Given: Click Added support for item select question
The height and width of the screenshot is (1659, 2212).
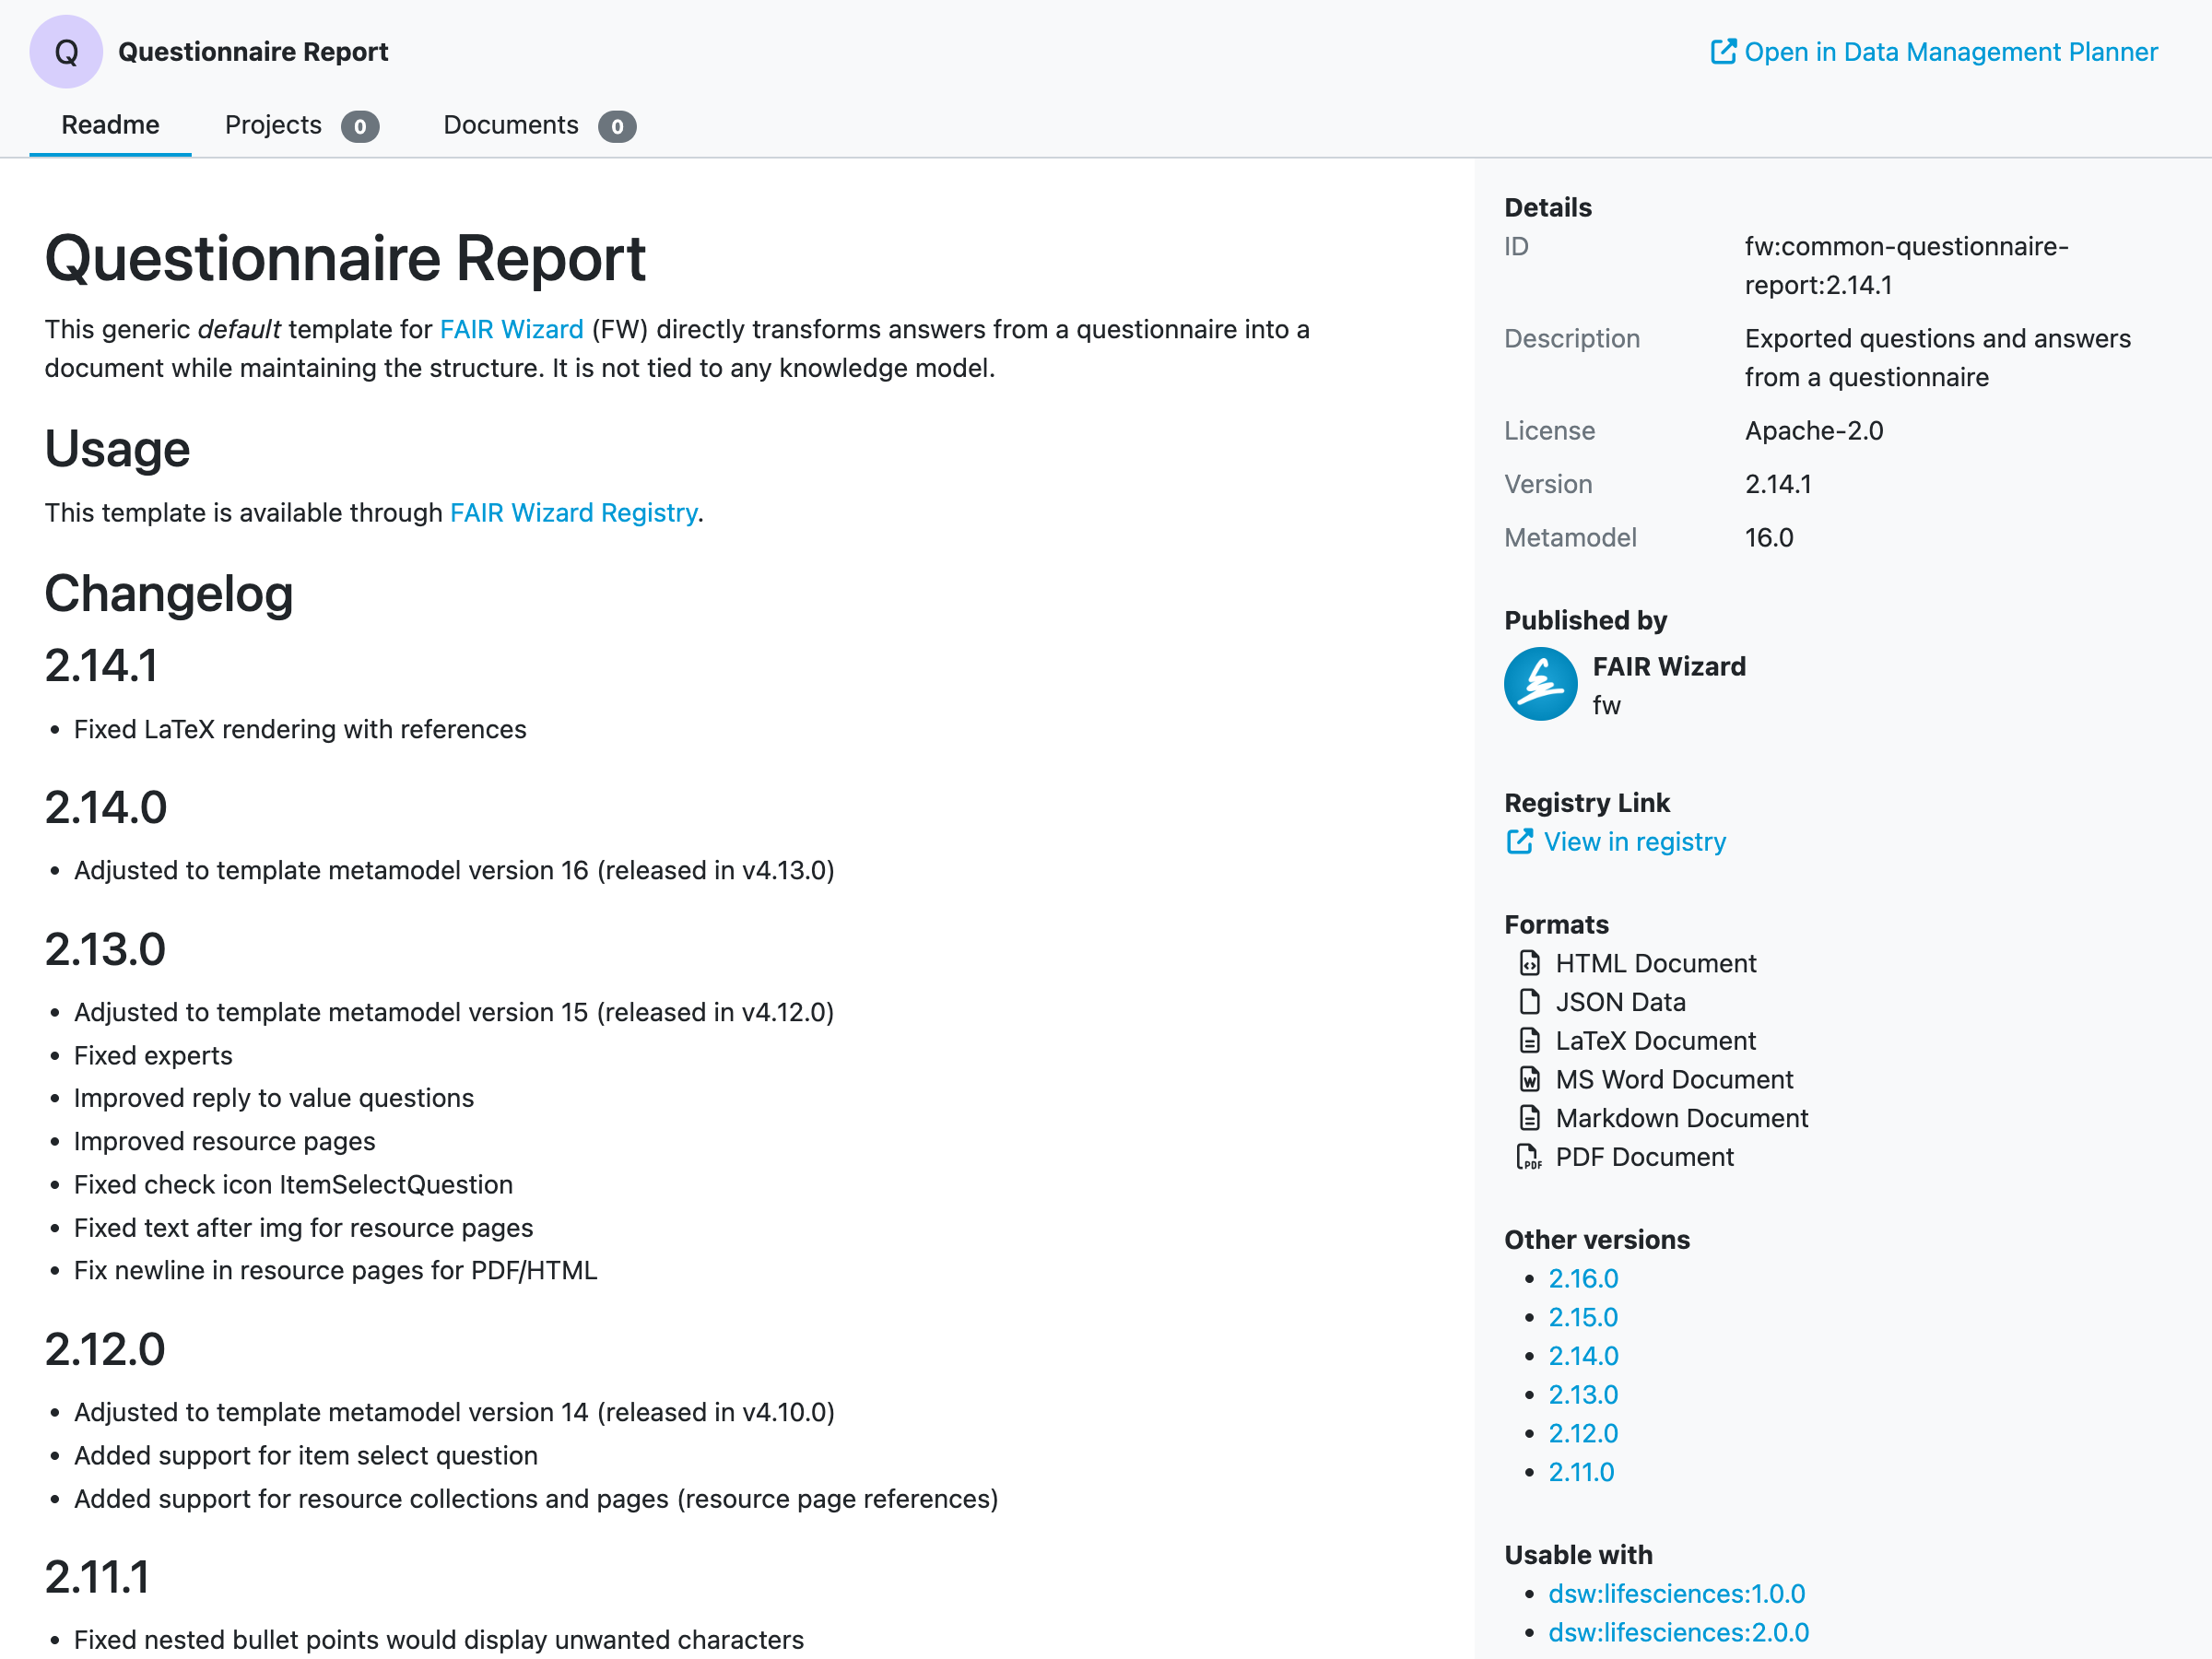Looking at the screenshot, I should 306,1455.
